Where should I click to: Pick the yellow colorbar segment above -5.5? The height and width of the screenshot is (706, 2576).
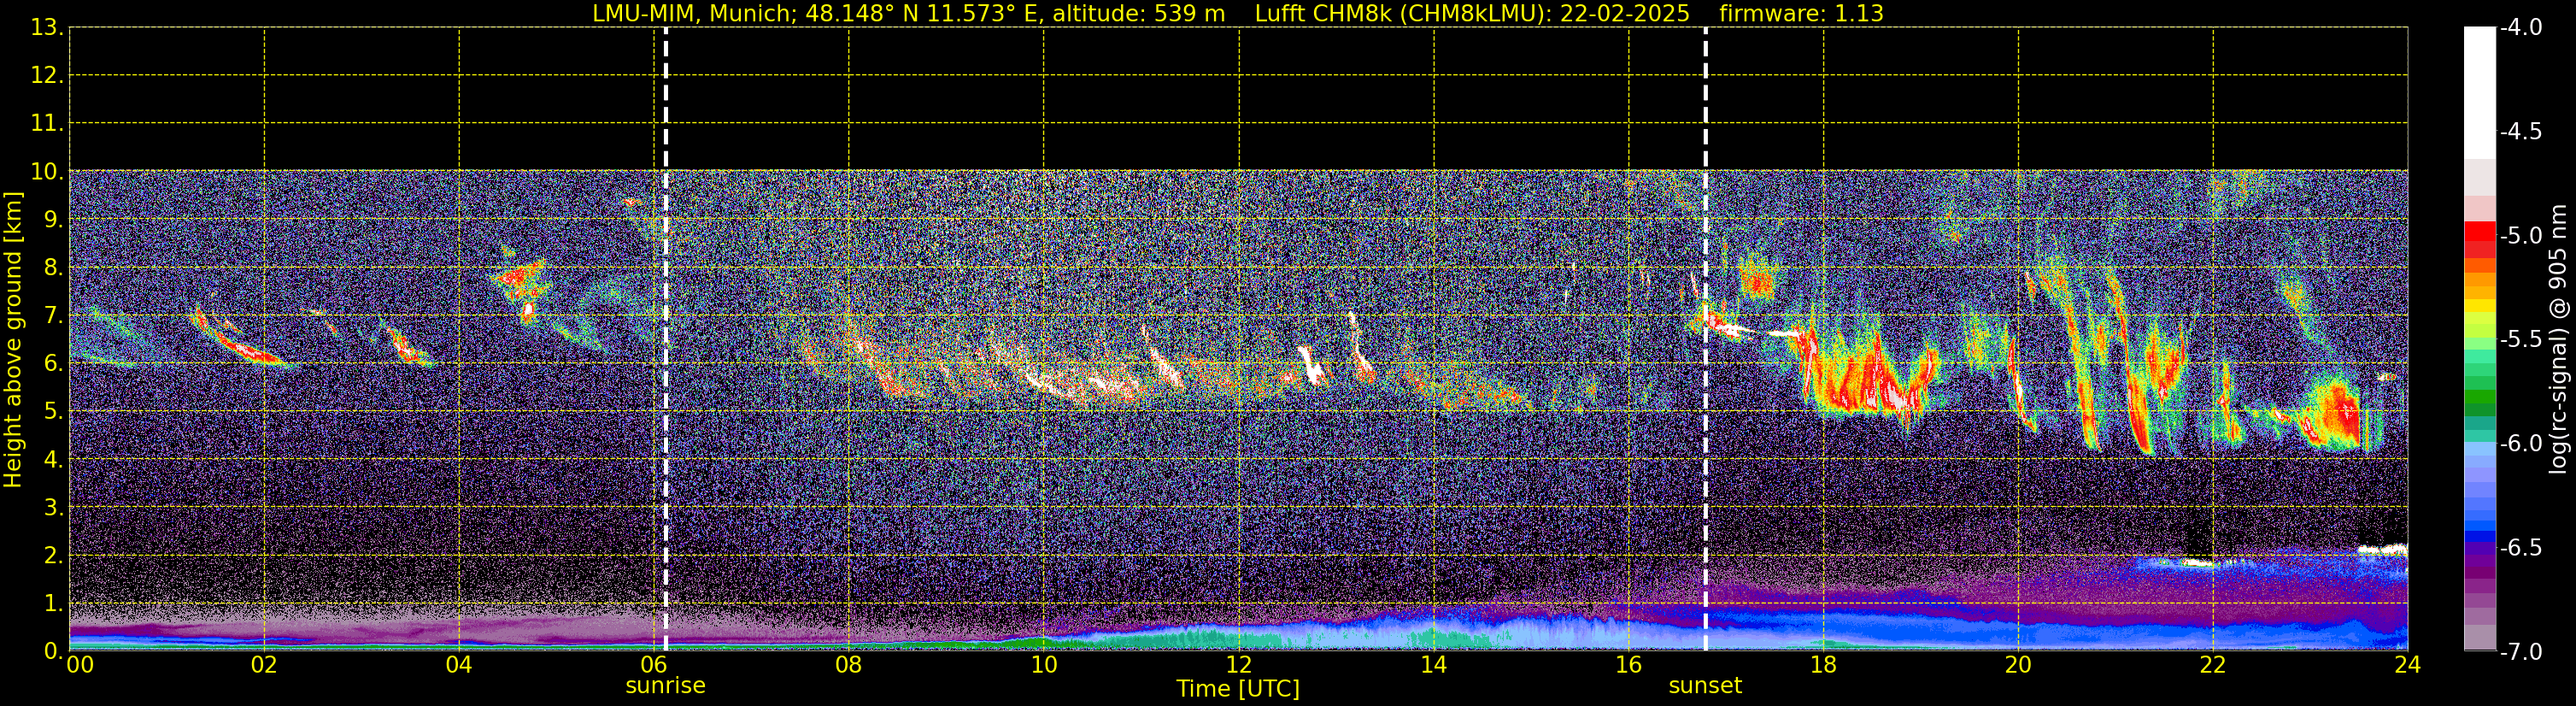click(x=2479, y=306)
